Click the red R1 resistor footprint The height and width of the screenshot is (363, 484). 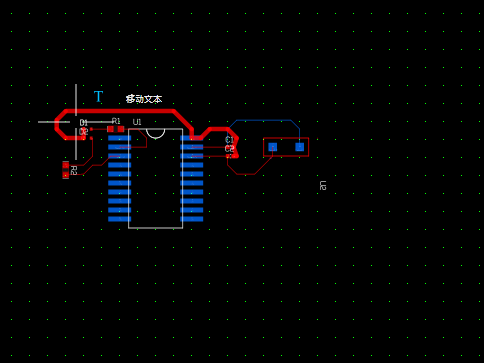coord(116,129)
